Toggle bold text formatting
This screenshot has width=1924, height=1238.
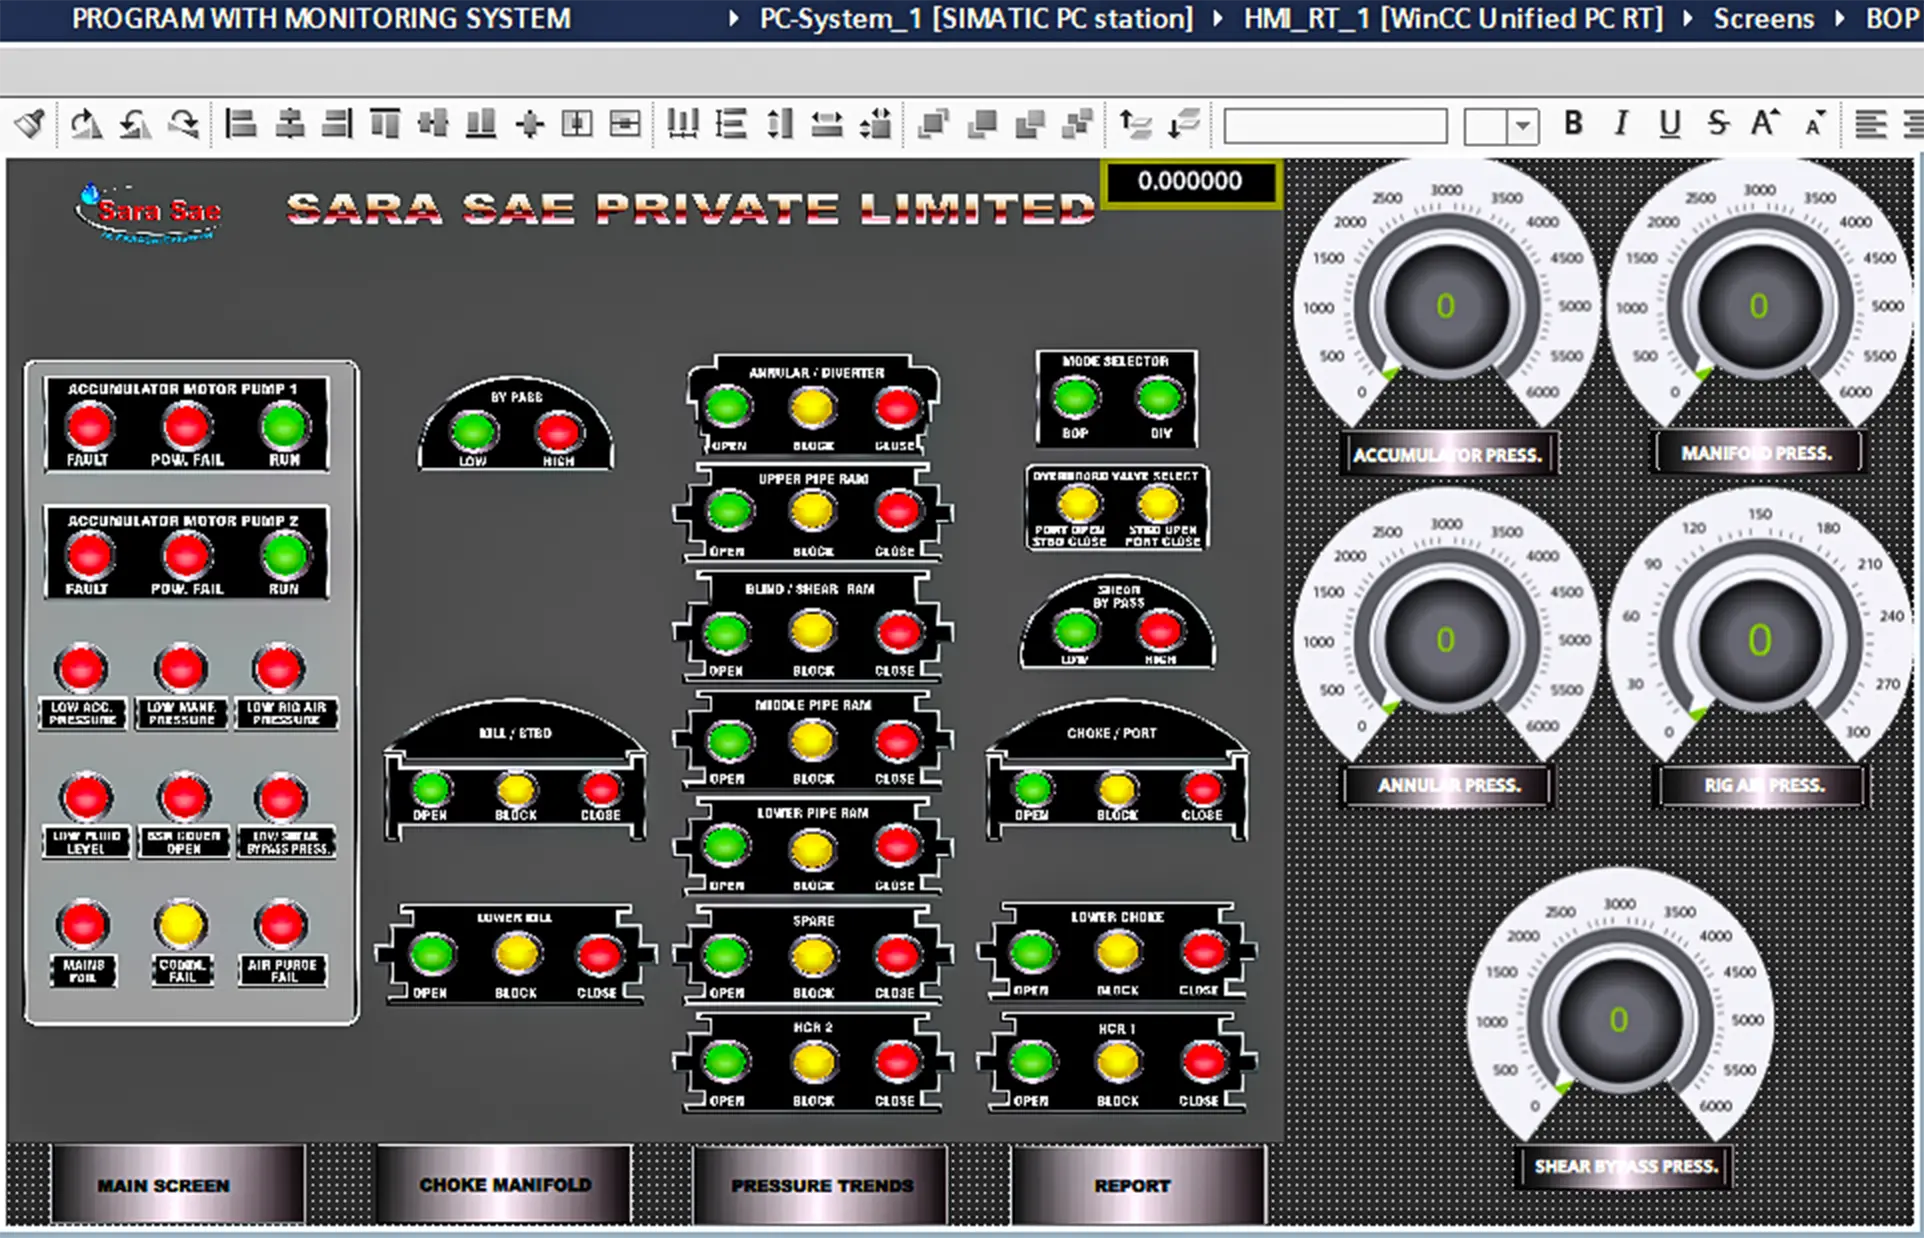(1573, 124)
